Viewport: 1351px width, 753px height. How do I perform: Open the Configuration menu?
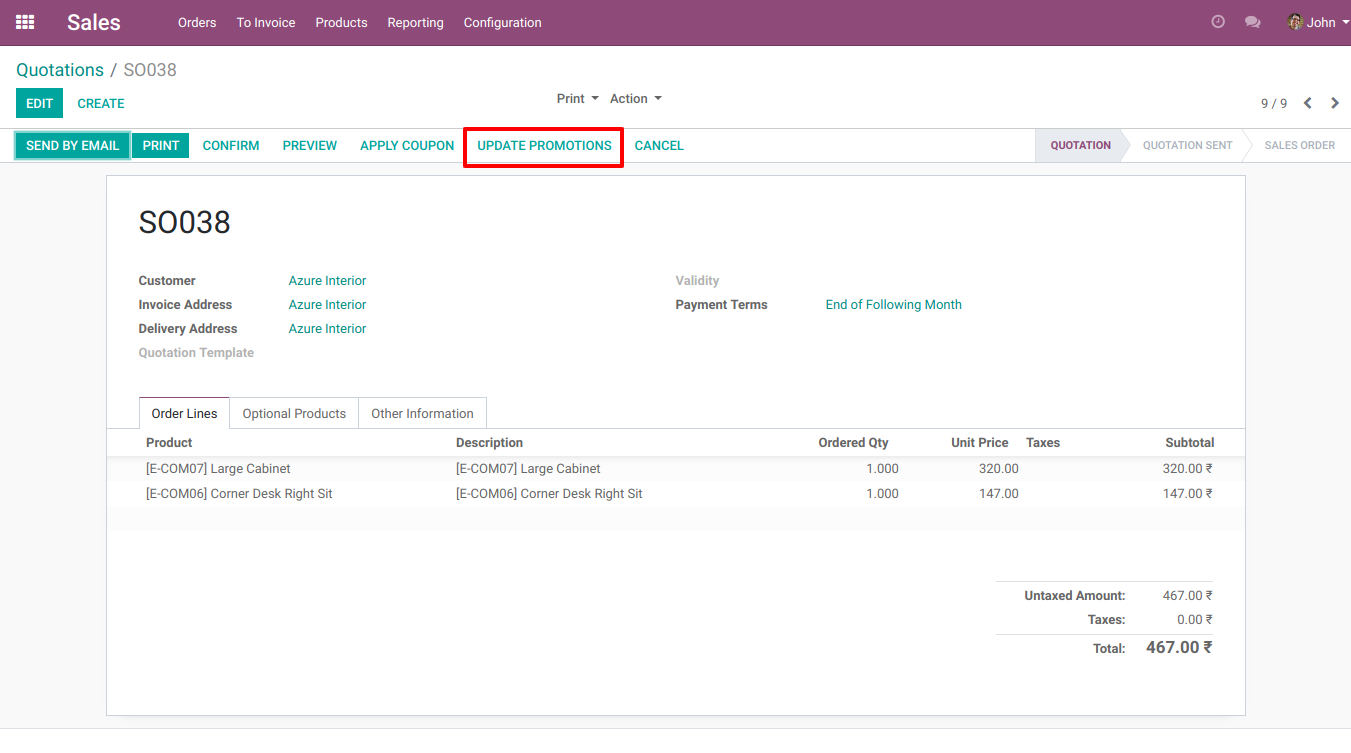pos(502,22)
